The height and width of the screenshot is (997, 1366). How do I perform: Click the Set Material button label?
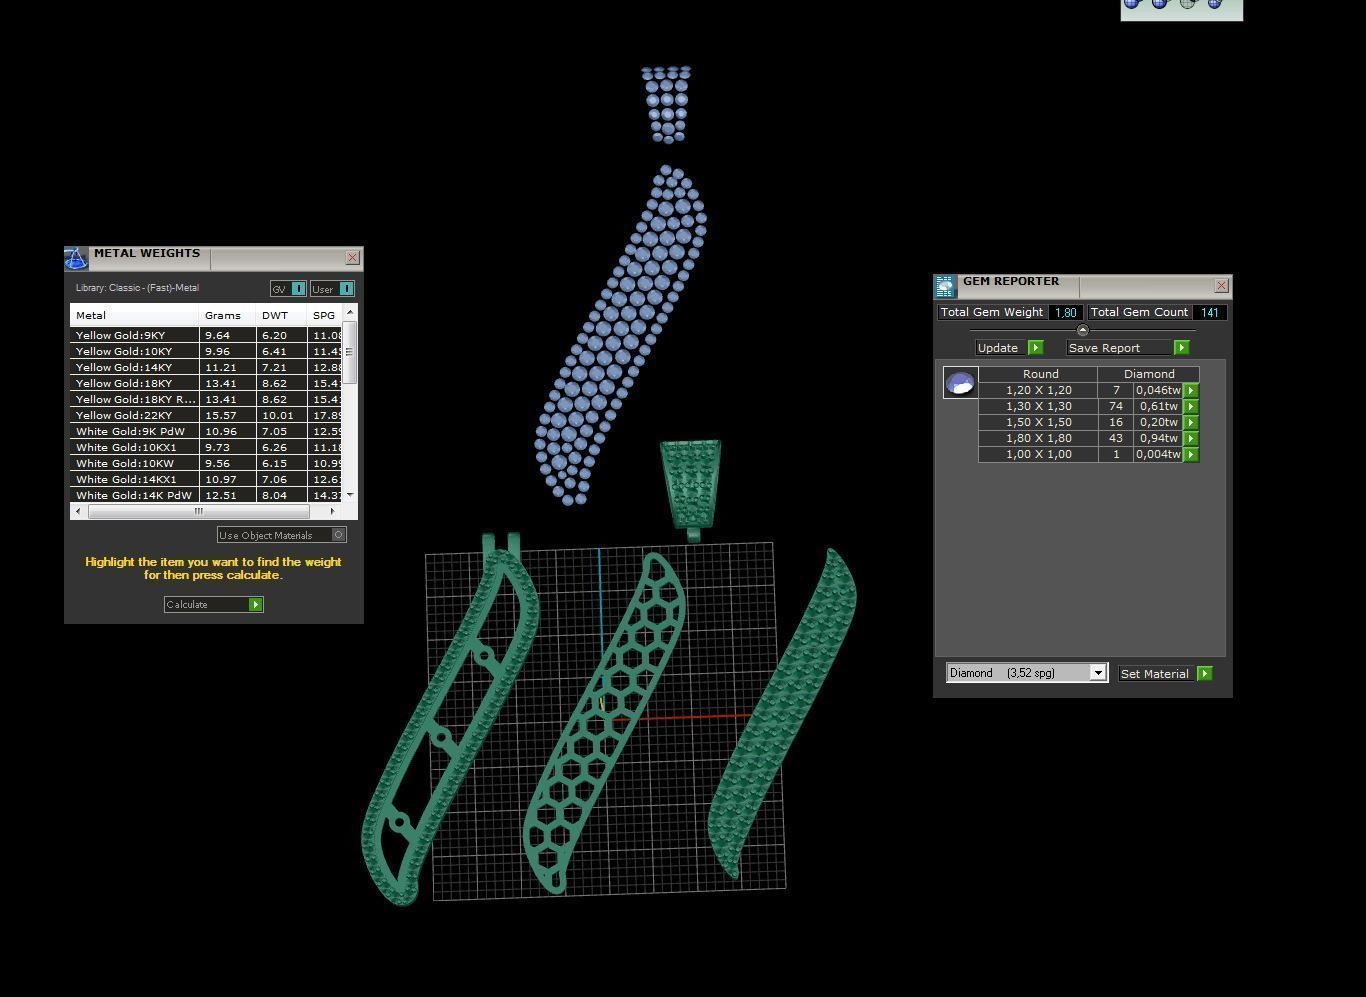tap(1154, 674)
